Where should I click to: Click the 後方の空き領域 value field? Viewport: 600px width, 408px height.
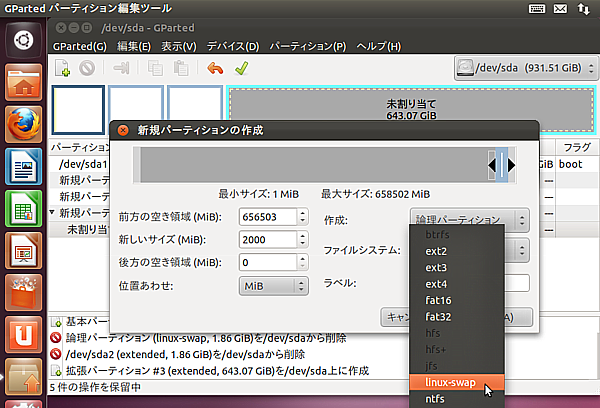[268, 263]
